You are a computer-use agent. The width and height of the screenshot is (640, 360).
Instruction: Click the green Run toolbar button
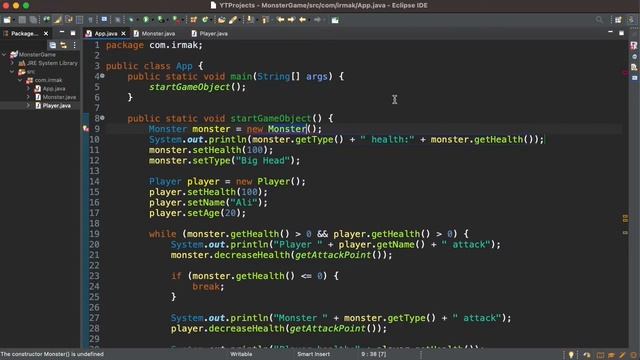[146, 20]
